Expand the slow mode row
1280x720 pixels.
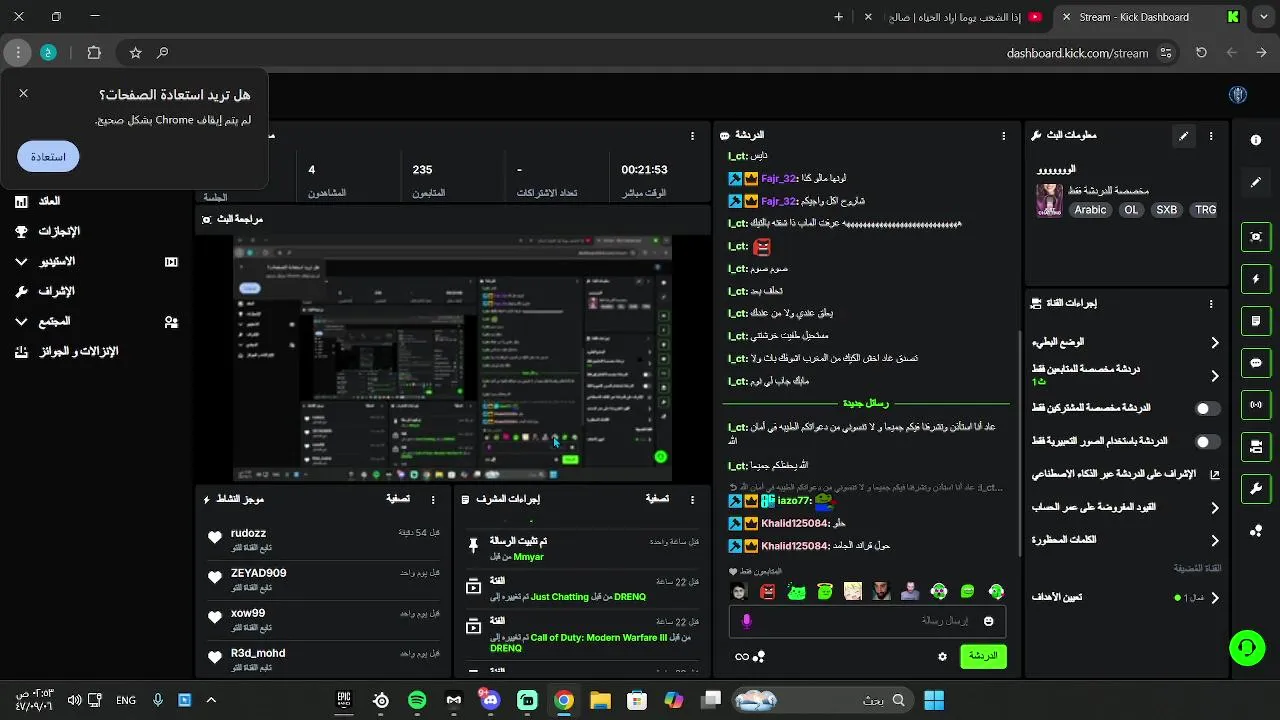pyautogui.click(x=1126, y=343)
